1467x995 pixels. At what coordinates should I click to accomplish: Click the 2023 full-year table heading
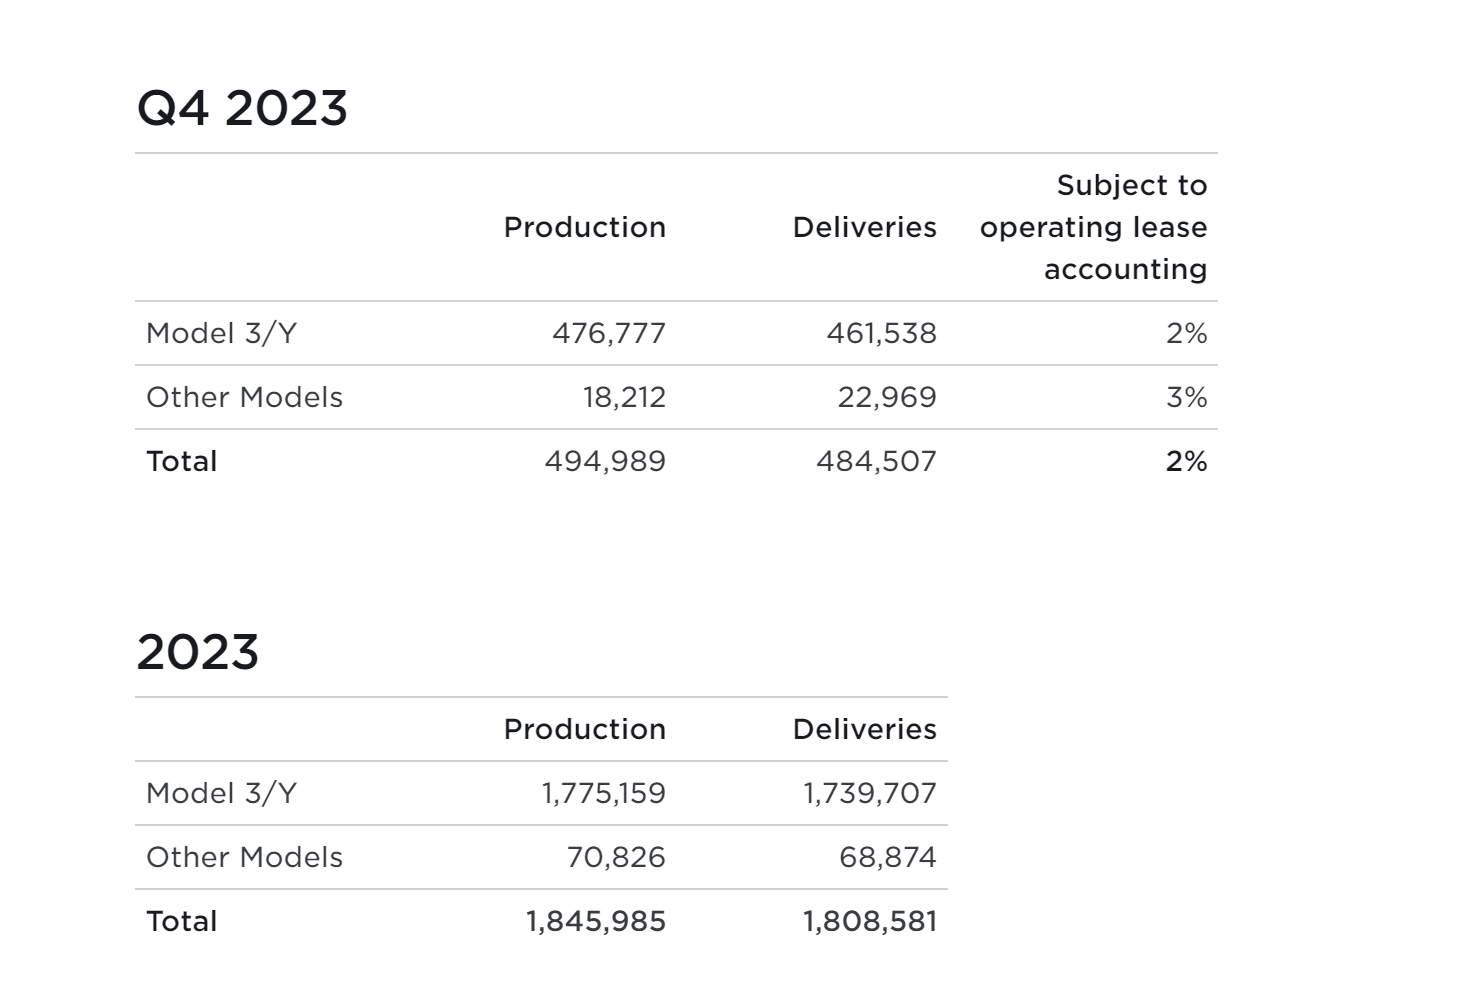197,652
